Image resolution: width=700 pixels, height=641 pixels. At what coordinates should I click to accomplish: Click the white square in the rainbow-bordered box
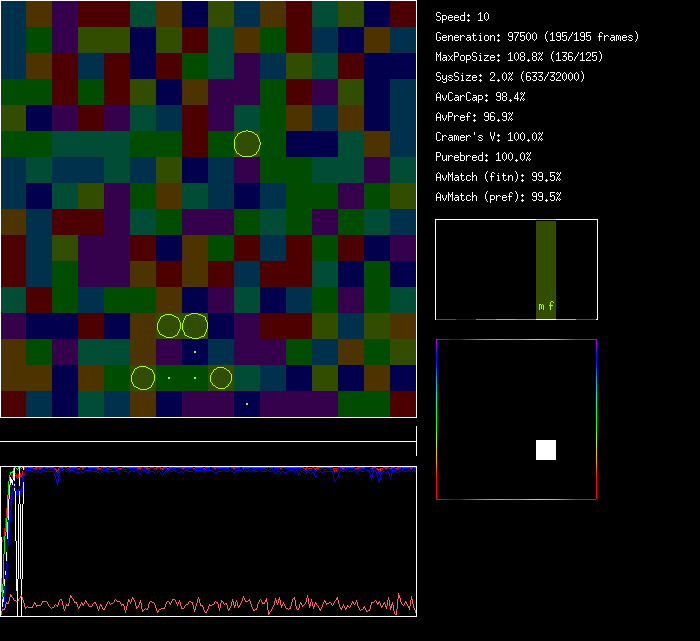[x=546, y=450]
